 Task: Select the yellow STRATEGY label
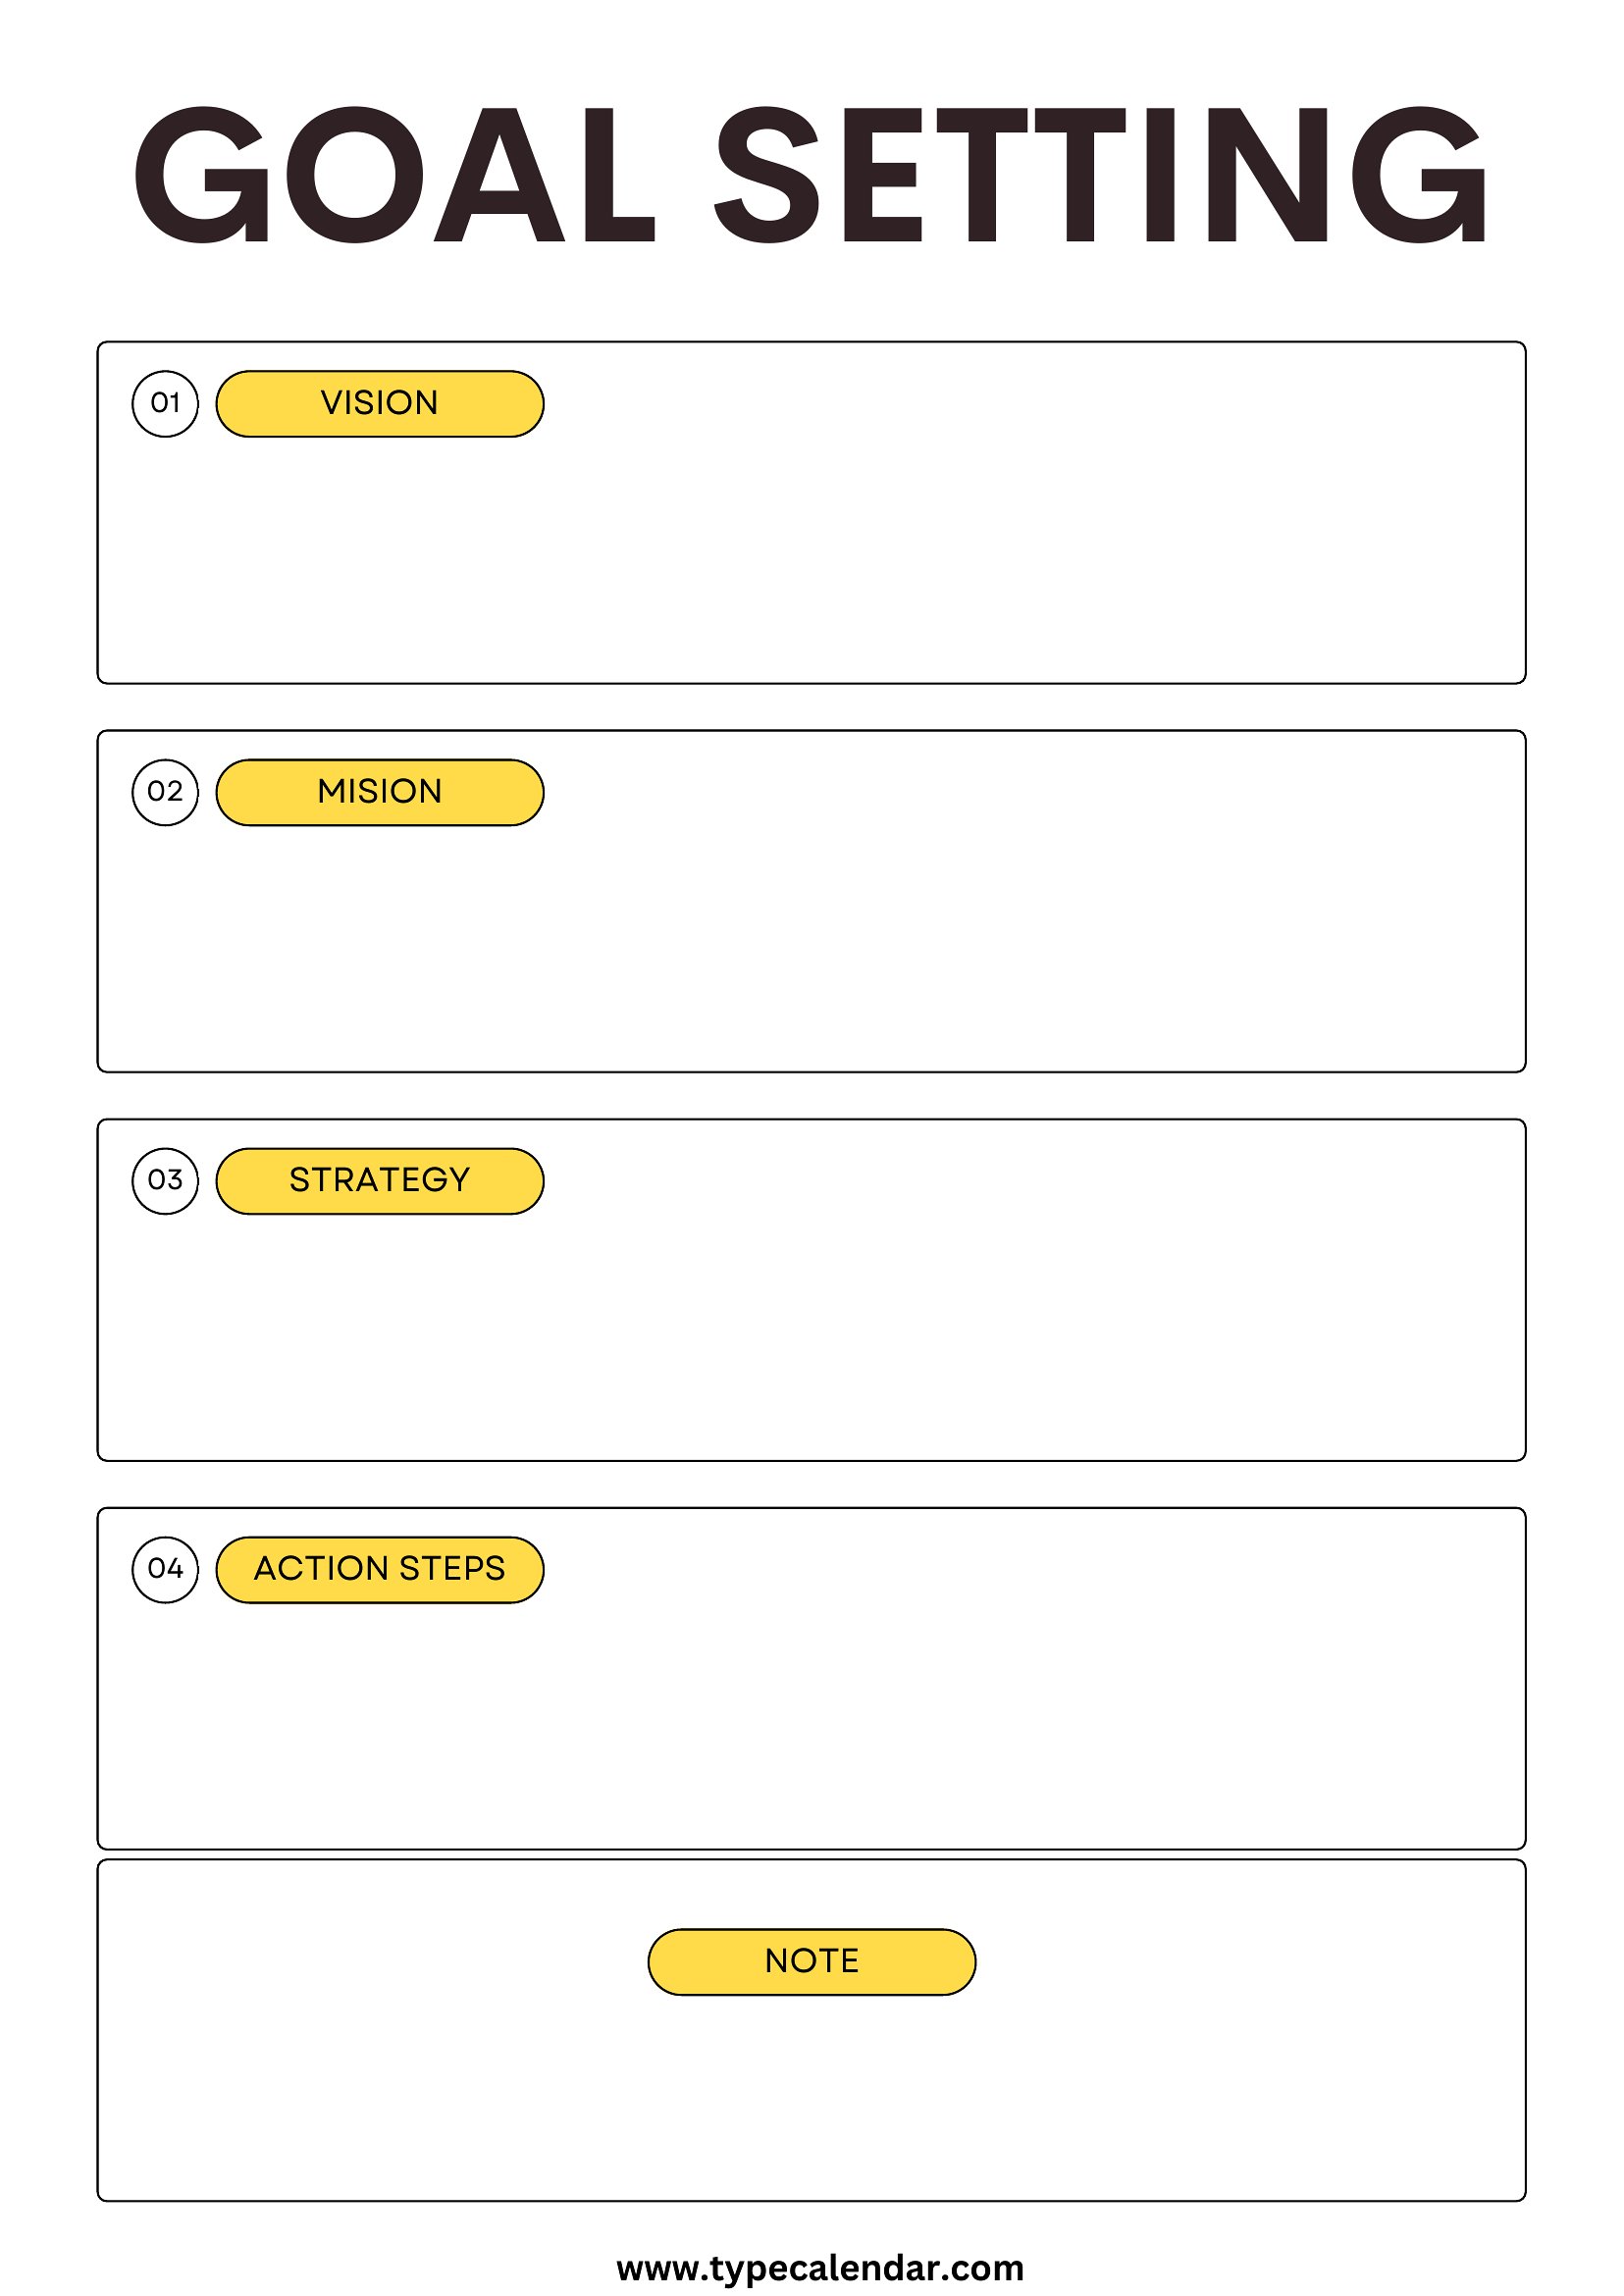point(380,1181)
